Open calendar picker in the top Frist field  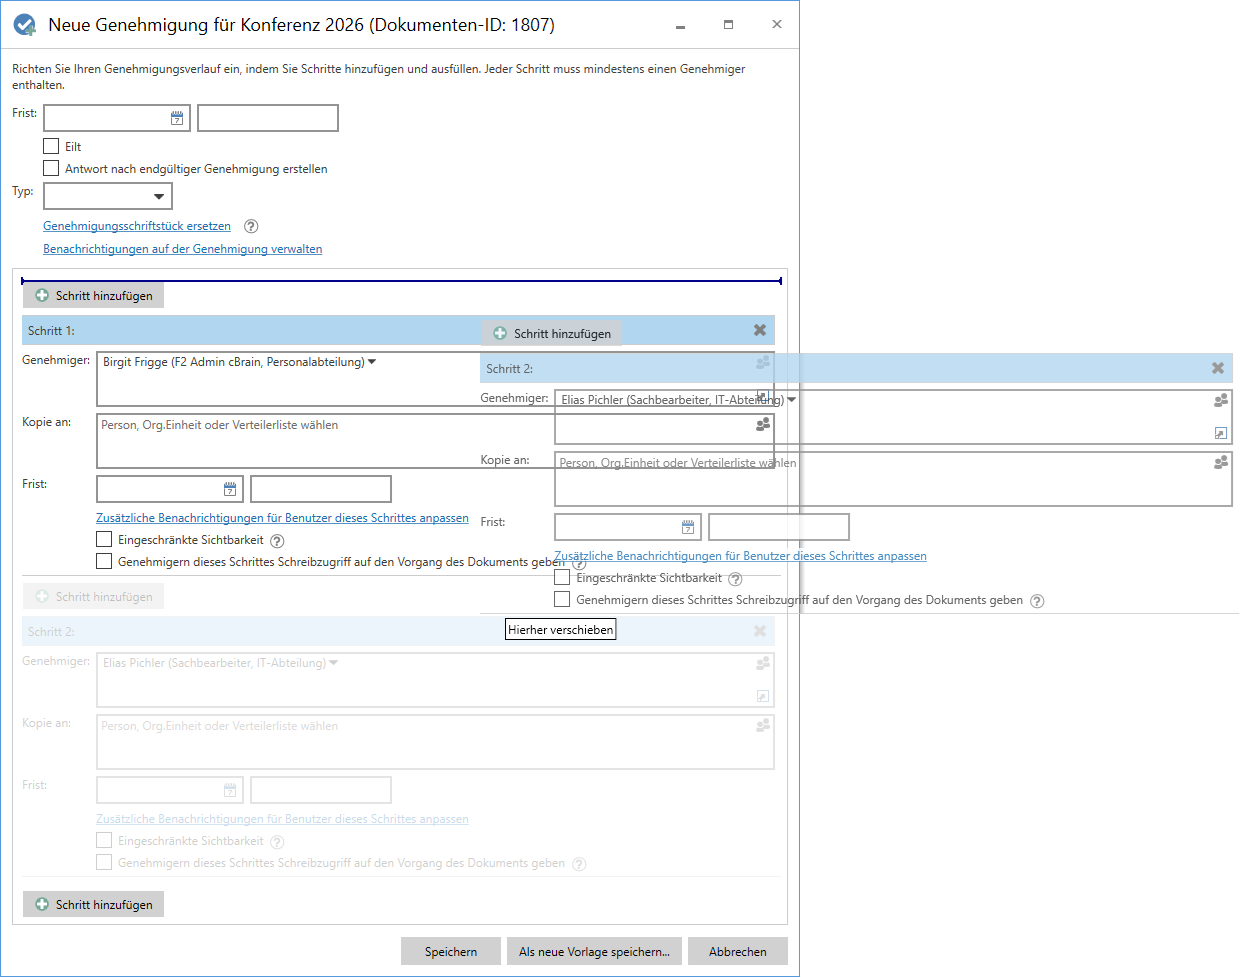(175, 117)
